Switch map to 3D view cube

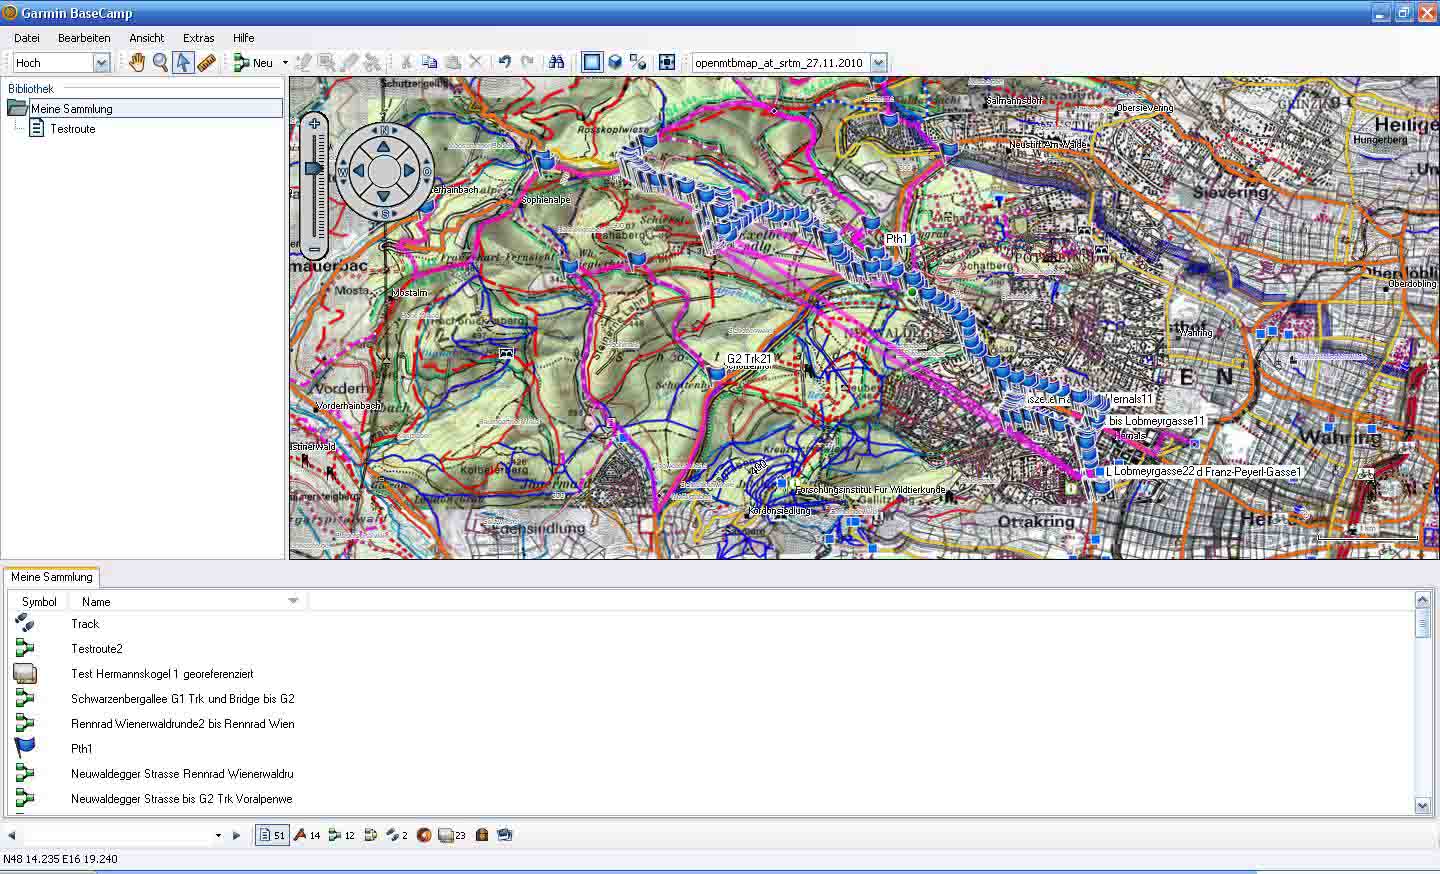615,63
